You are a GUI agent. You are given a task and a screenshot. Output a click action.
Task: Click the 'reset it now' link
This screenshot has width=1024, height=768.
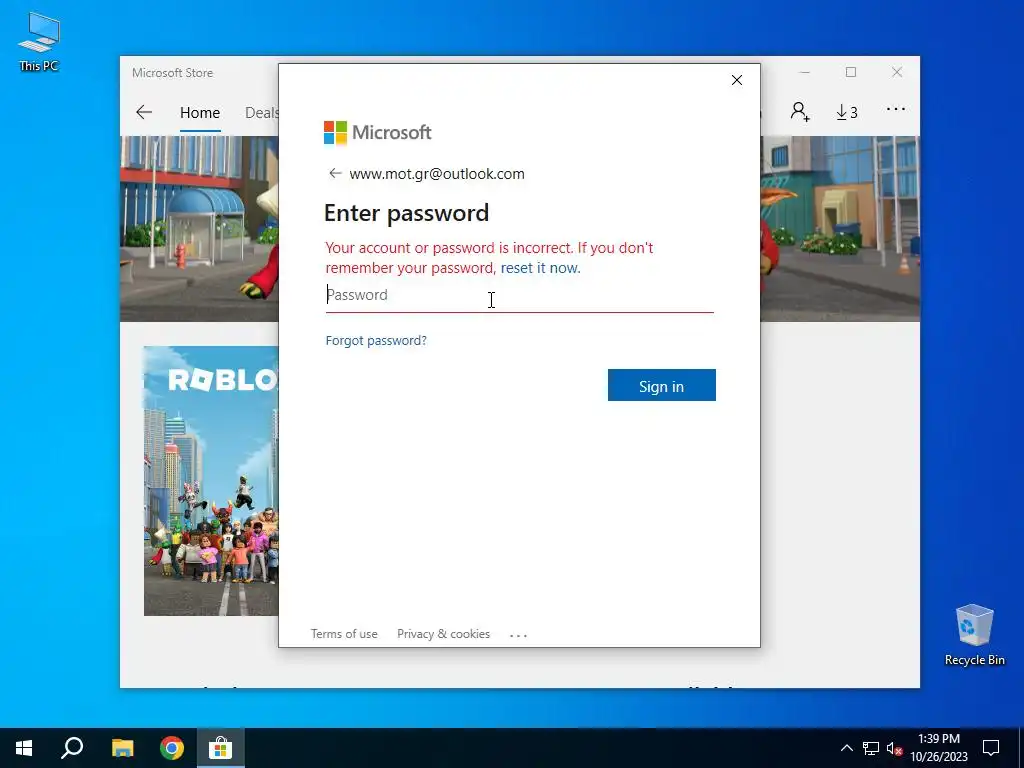click(540, 268)
